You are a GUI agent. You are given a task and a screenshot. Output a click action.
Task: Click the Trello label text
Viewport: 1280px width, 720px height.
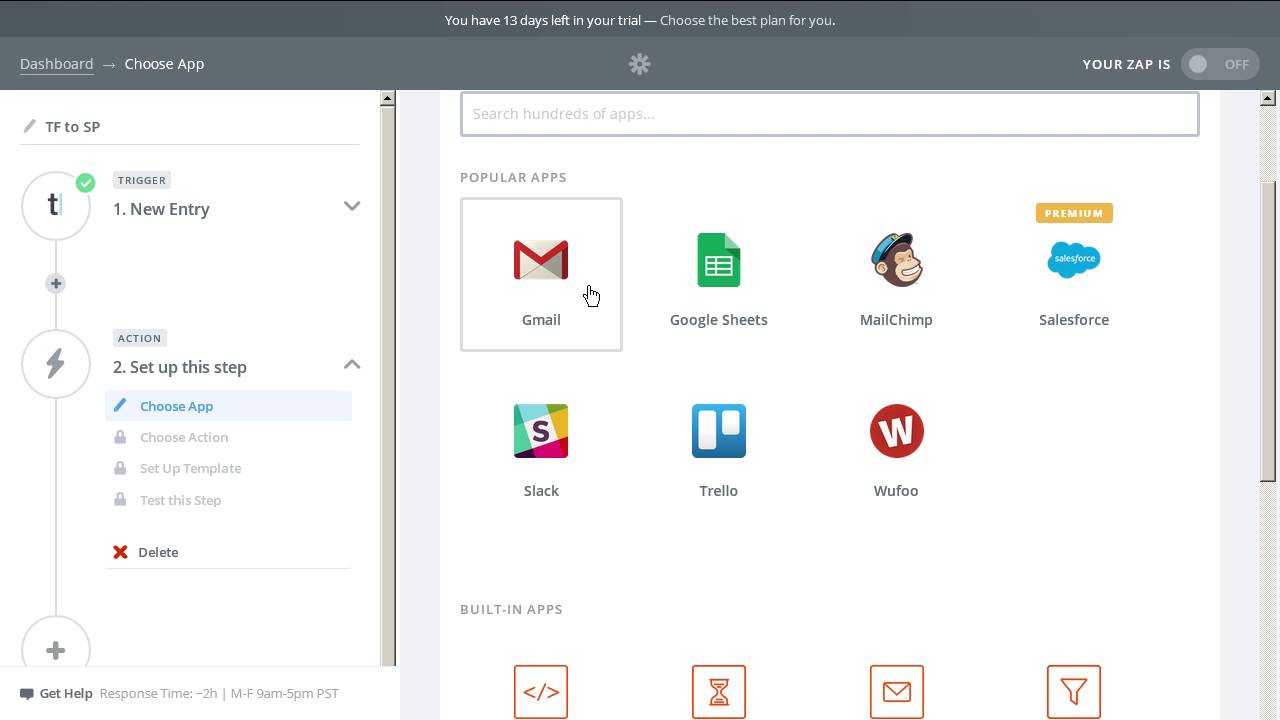pos(719,491)
